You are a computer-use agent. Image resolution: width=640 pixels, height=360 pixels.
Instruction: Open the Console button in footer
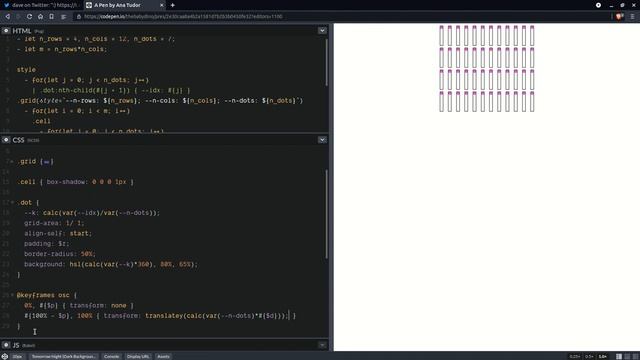click(111, 356)
